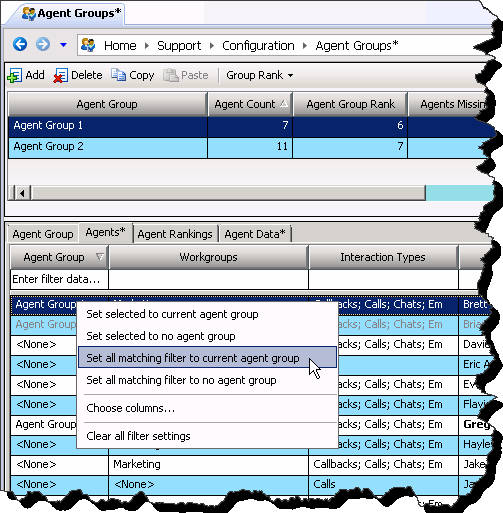Click the blue Back navigation arrow
The height and width of the screenshot is (513, 503).
20,44
